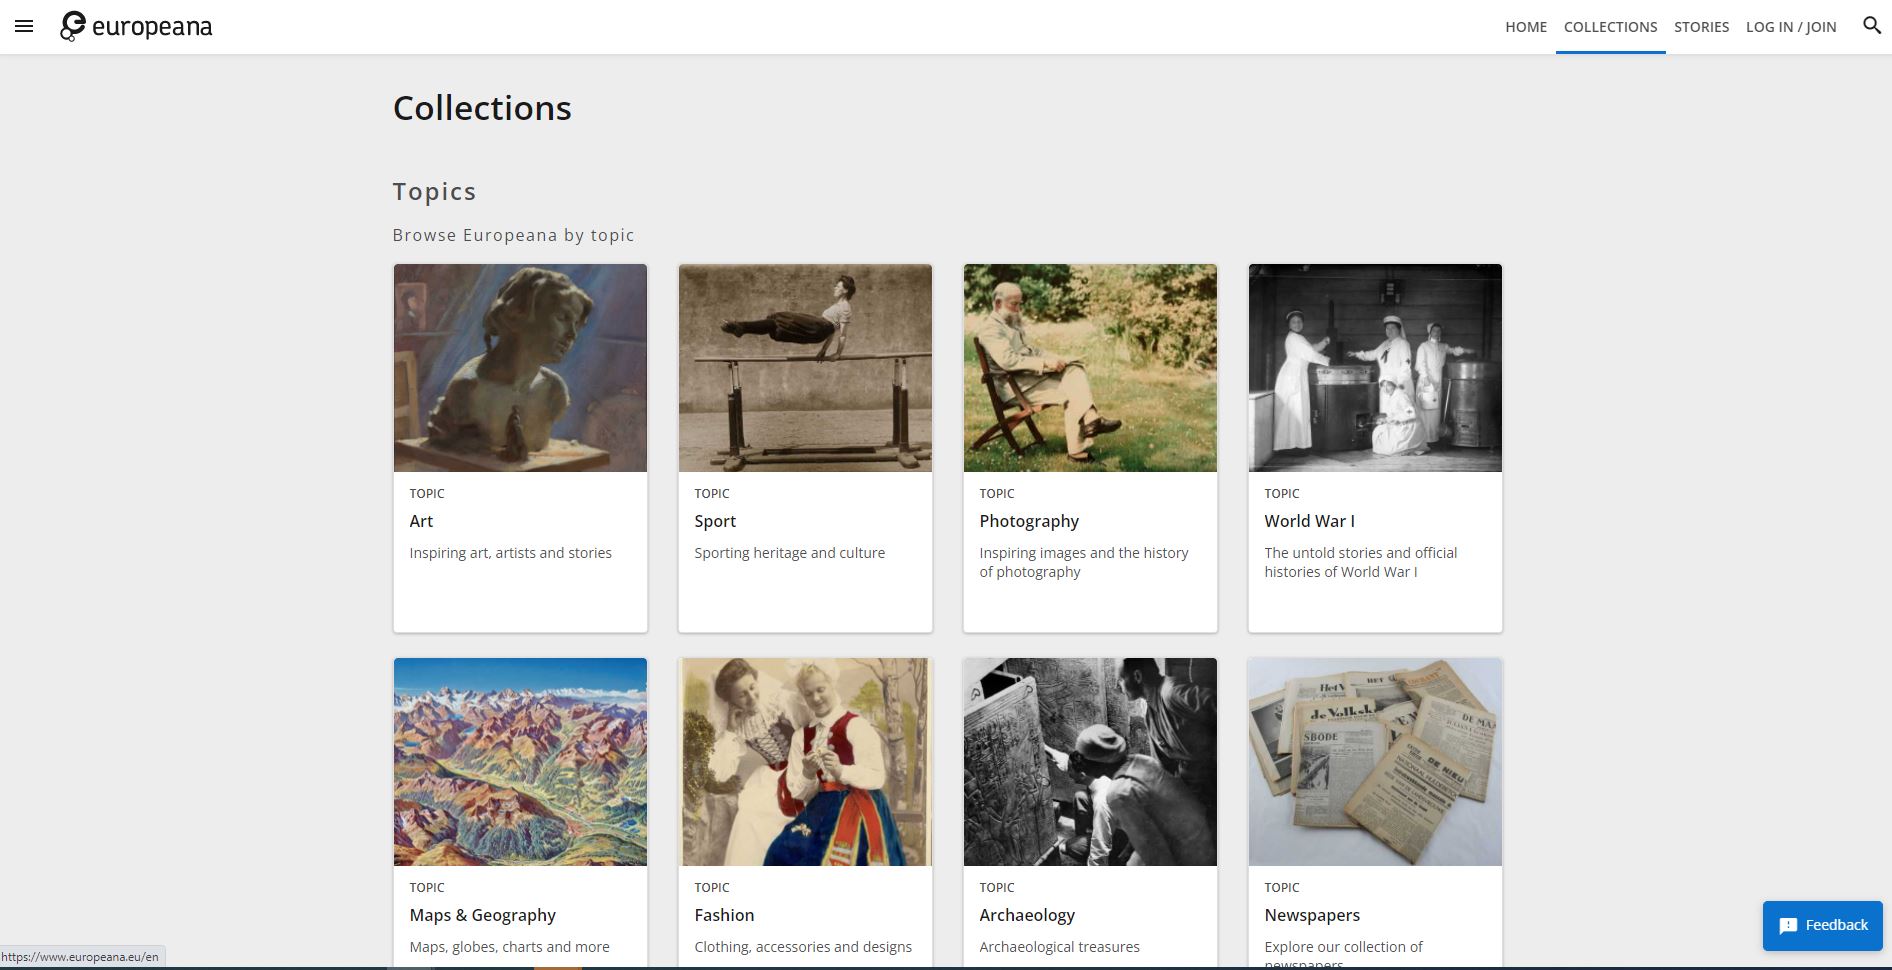Open the Fashion costume image
This screenshot has height=970, width=1892.
click(x=805, y=762)
